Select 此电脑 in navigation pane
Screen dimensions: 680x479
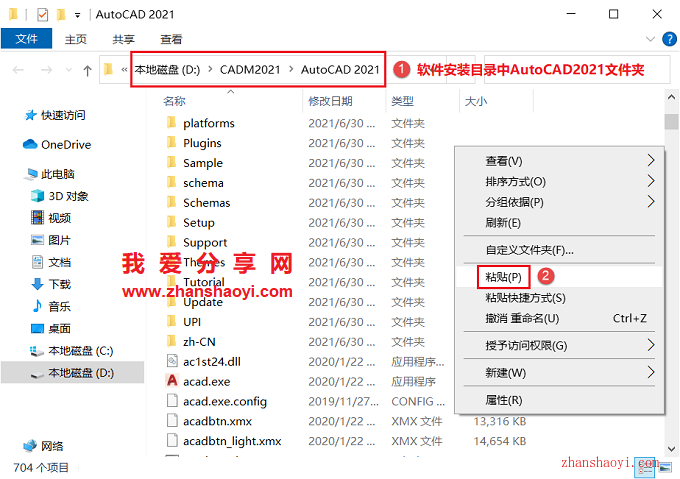coord(49,174)
